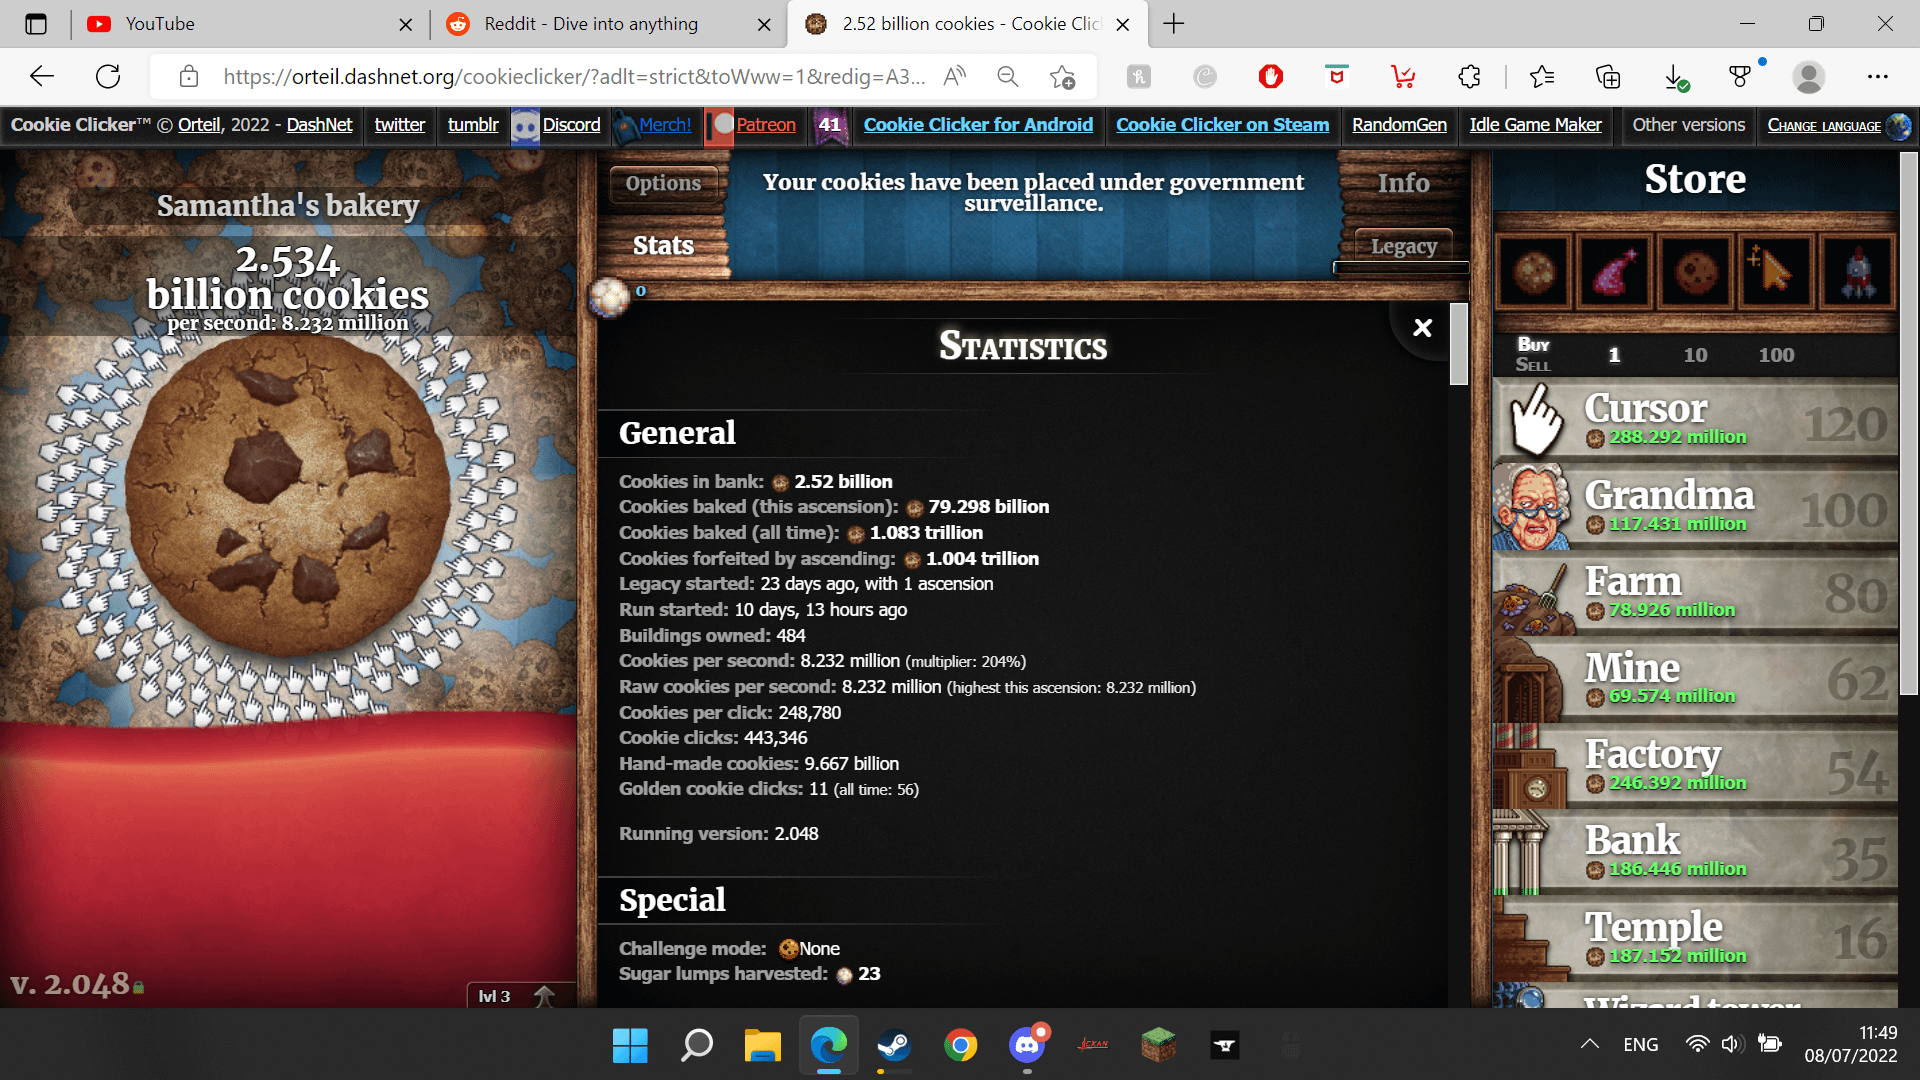Image resolution: width=1920 pixels, height=1080 pixels.
Task: Select the Options tab
Action: 662,185
